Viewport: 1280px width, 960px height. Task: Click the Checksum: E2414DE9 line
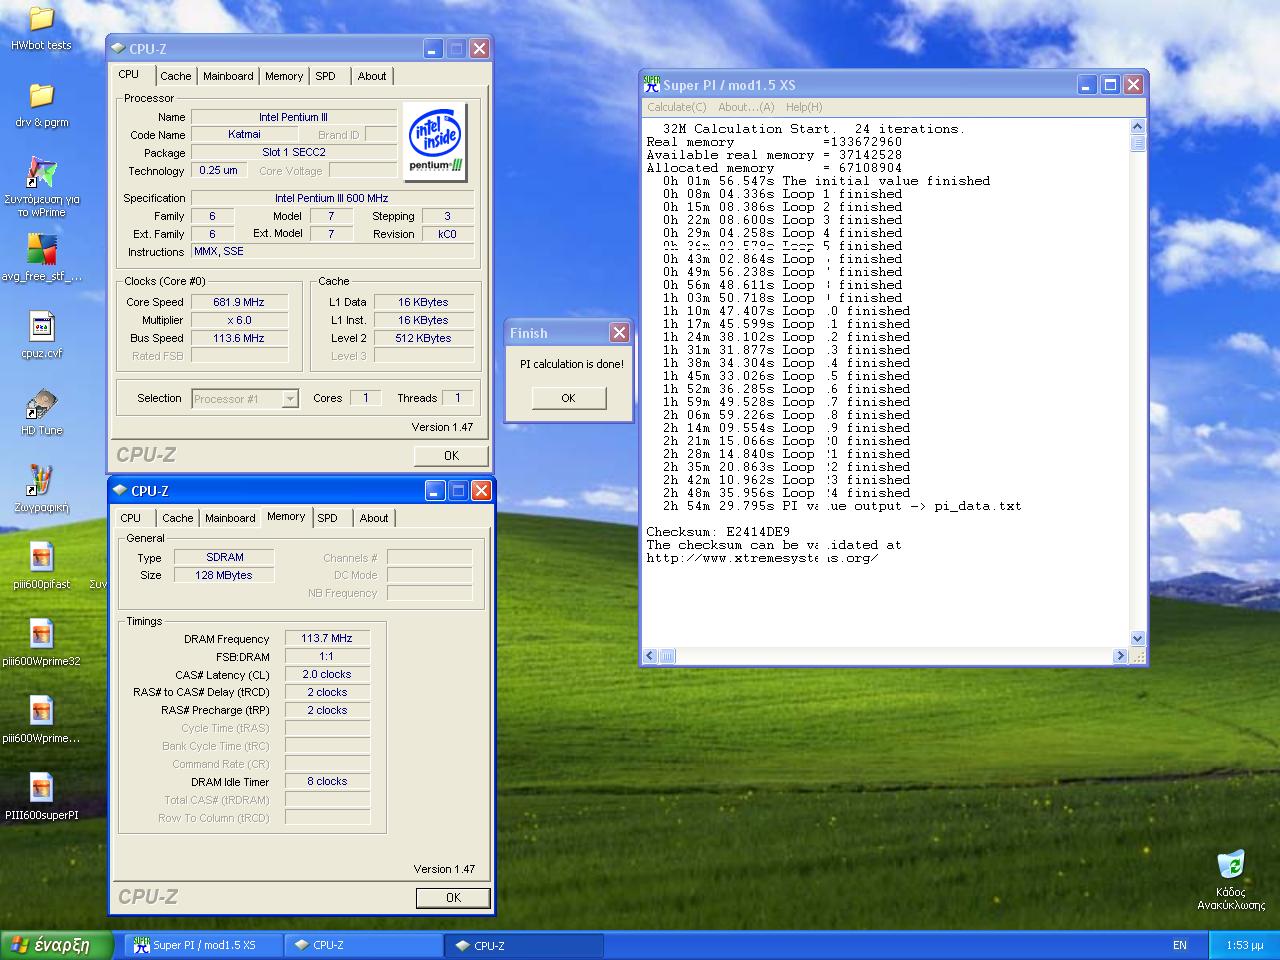click(718, 532)
